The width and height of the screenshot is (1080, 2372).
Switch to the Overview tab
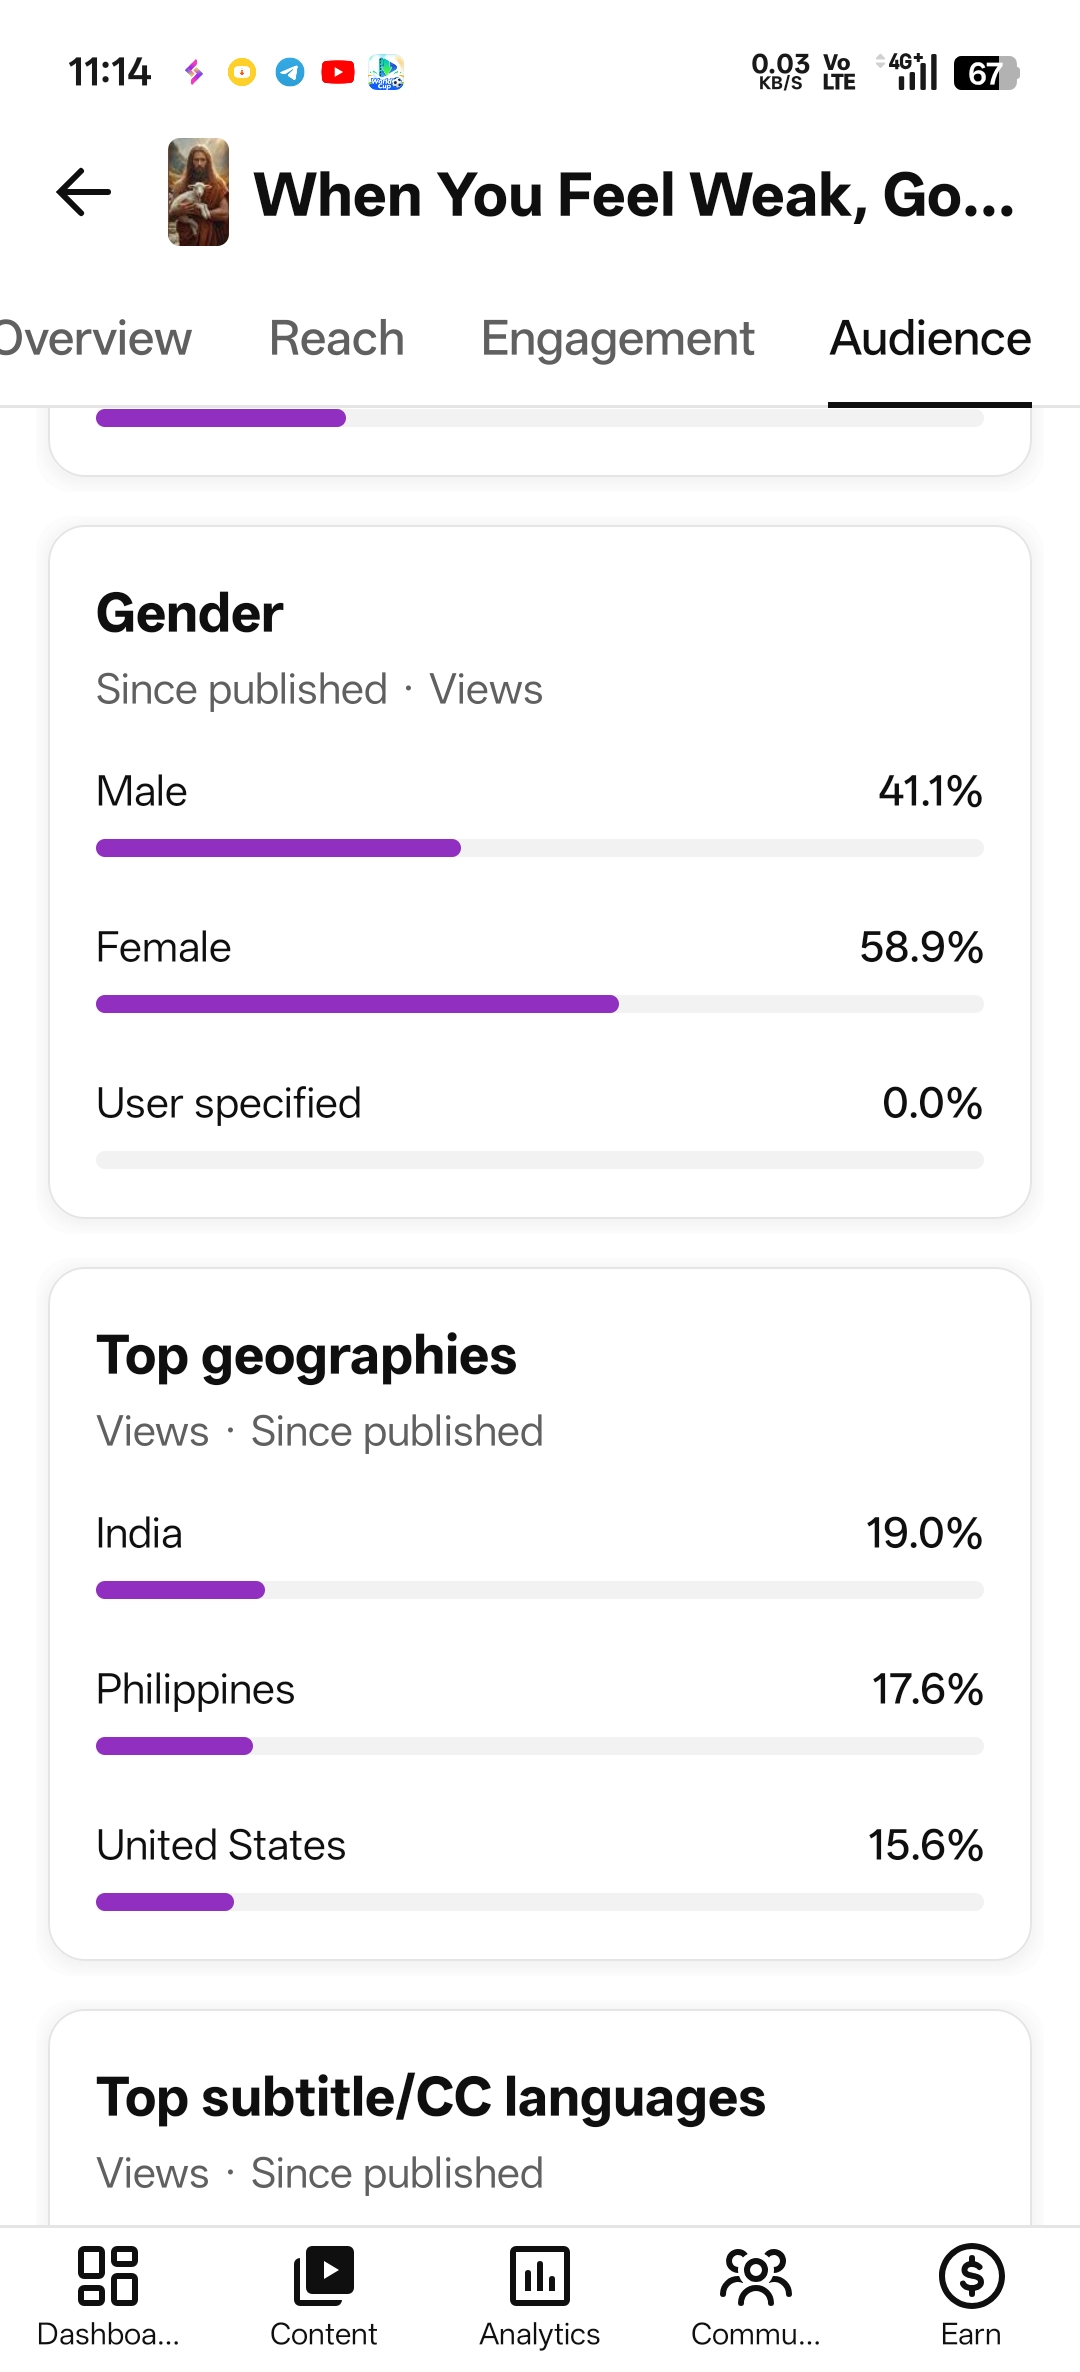(x=95, y=339)
